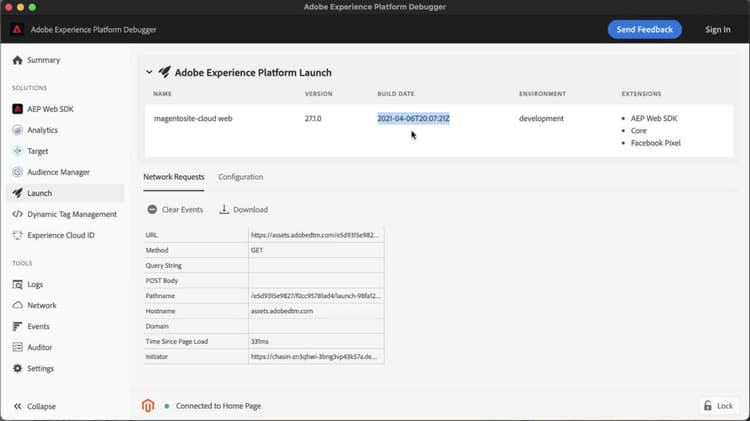Click the version 27.1.0 value
Image resolution: width=750 pixels, height=421 pixels.
(313, 118)
